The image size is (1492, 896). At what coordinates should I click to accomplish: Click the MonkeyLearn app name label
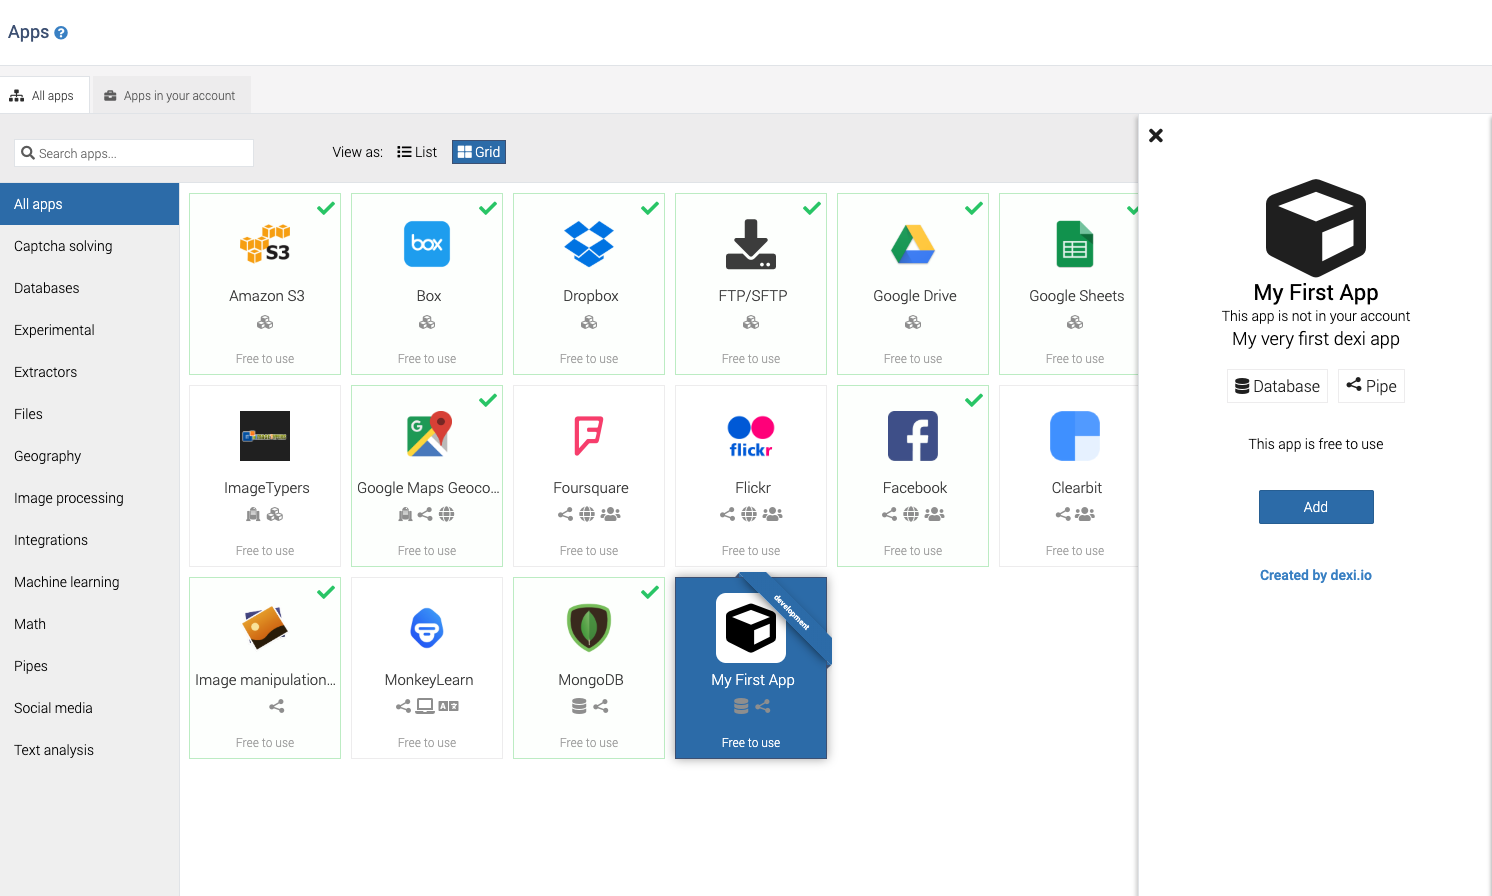[x=429, y=680]
